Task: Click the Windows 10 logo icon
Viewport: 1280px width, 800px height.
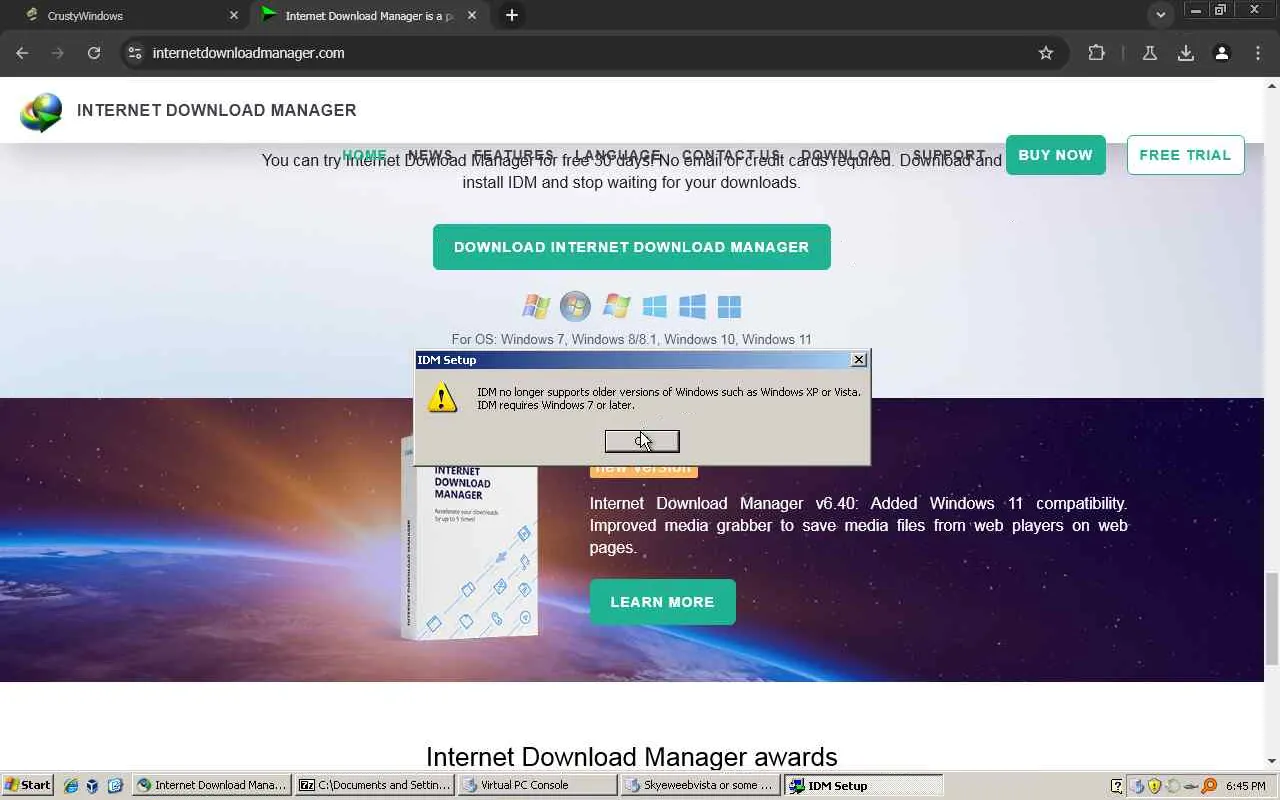Action: (692, 306)
